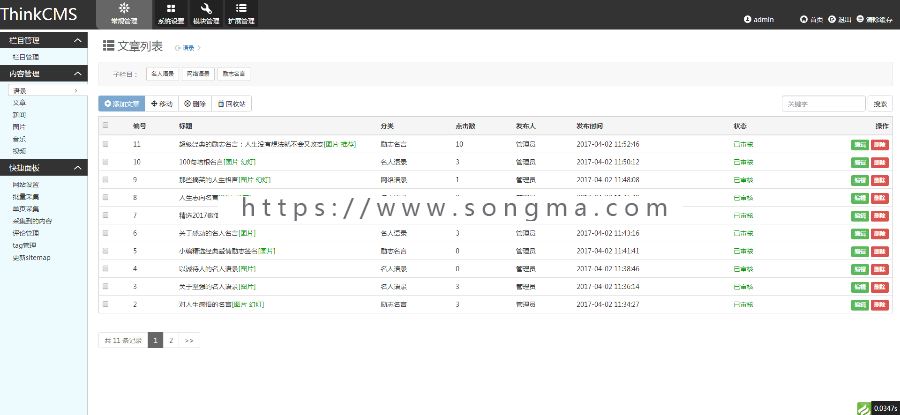Click the blue 添加文章 button
The width and height of the screenshot is (900, 415).
[x=122, y=104]
